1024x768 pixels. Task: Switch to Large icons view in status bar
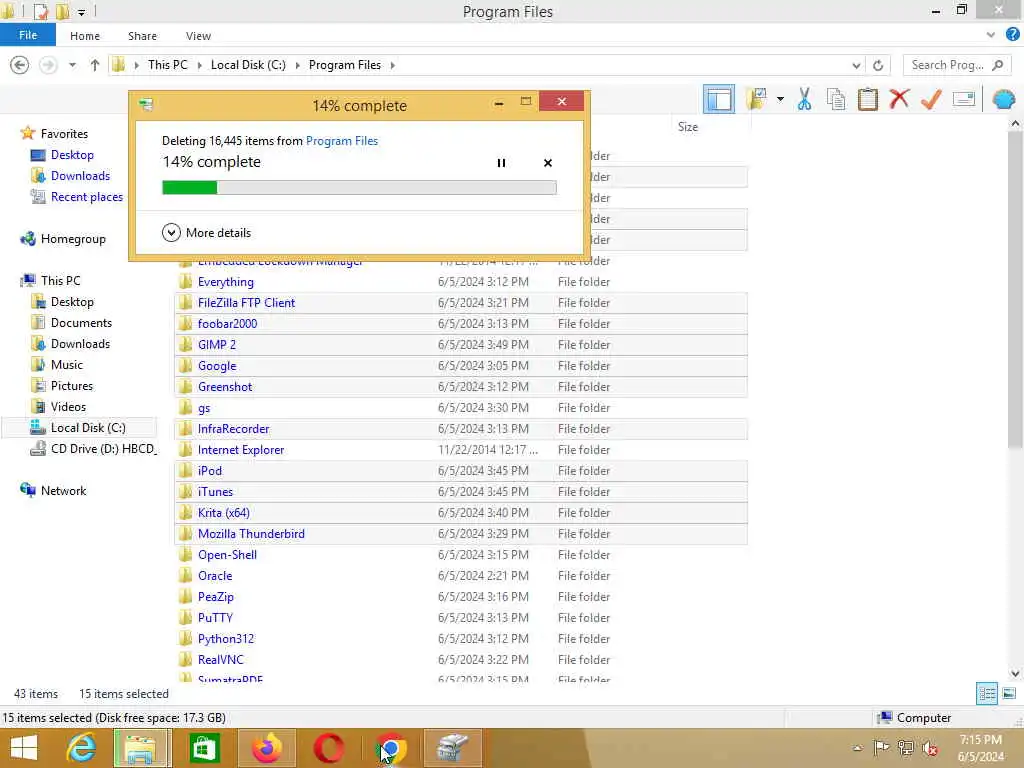click(1009, 694)
